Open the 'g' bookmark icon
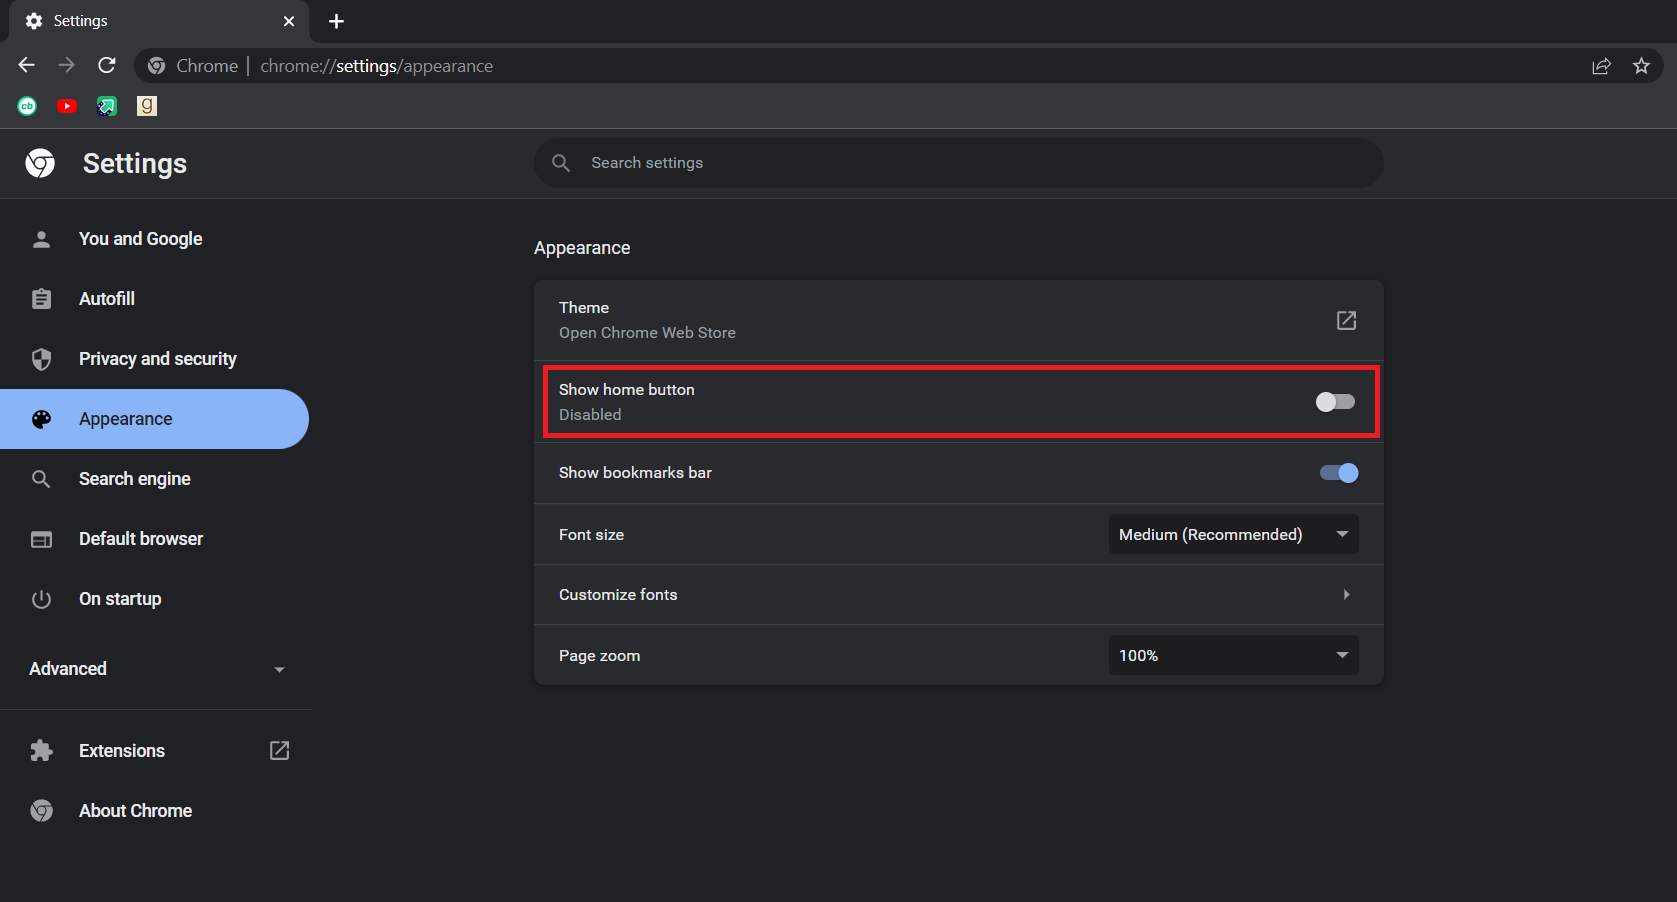The height and width of the screenshot is (902, 1677). 147,106
